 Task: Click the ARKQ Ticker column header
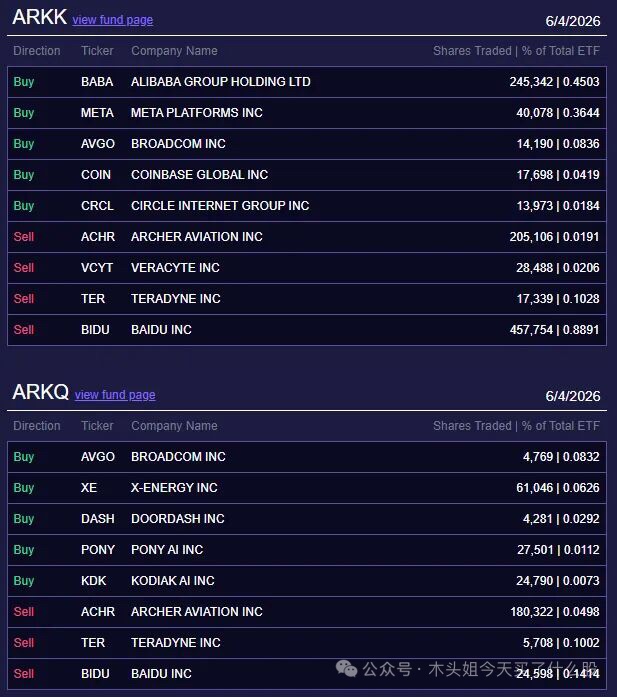coord(97,426)
